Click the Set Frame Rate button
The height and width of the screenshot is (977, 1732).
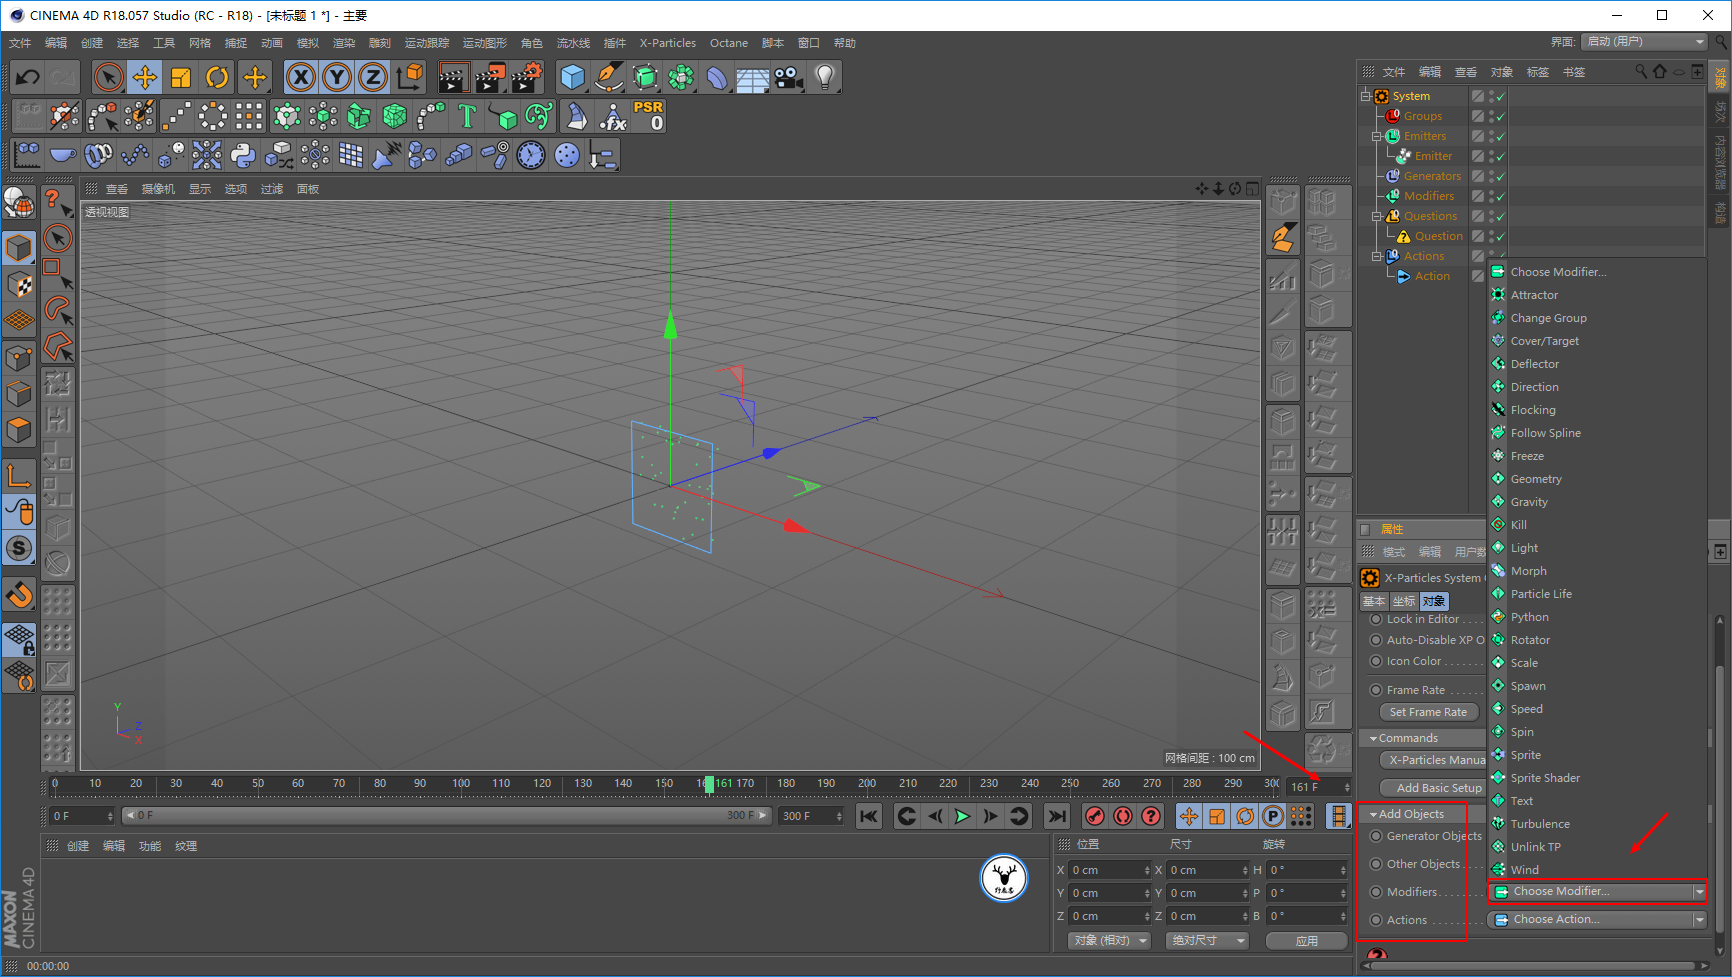point(1428,712)
